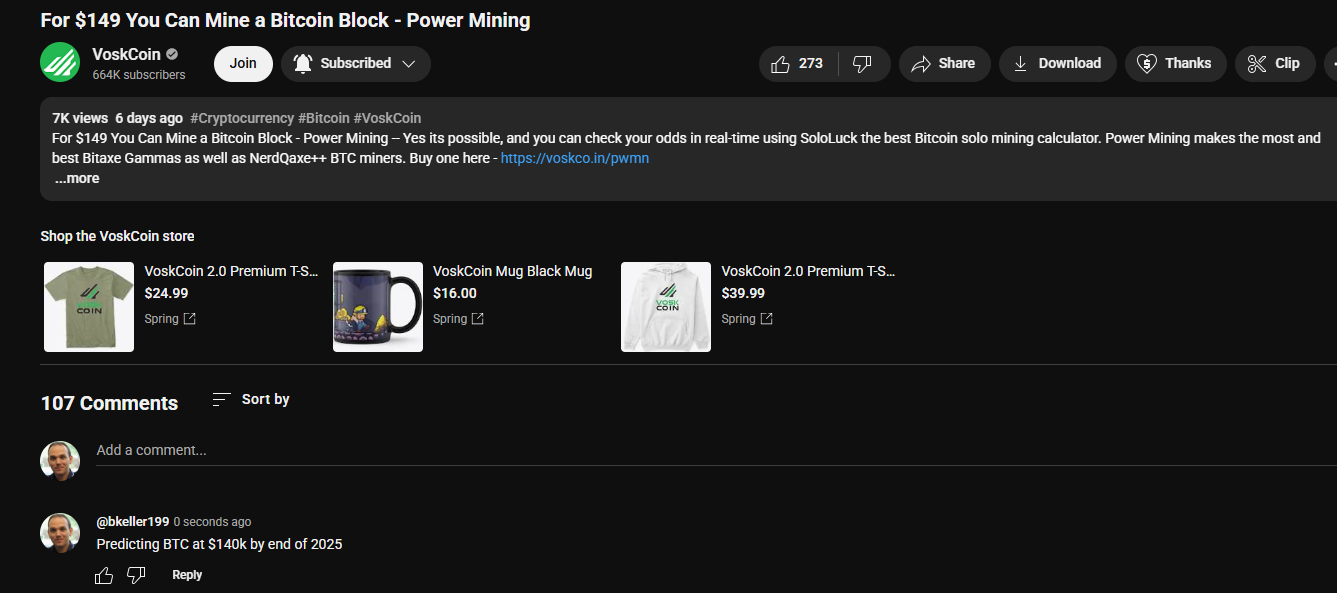Expand the description with ...more

(77, 179)
